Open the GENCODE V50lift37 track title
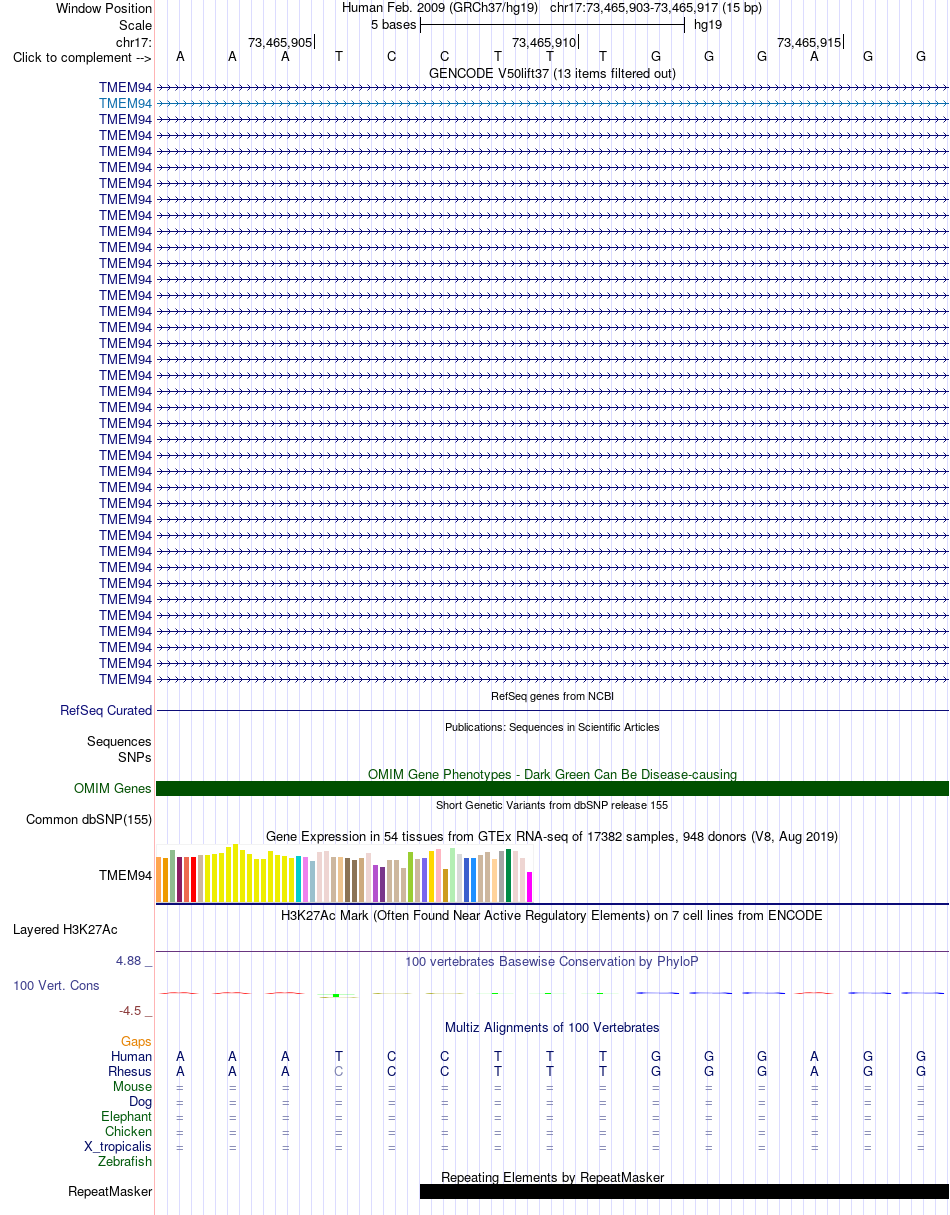The image size is (950, 1215). coord(552,73)
